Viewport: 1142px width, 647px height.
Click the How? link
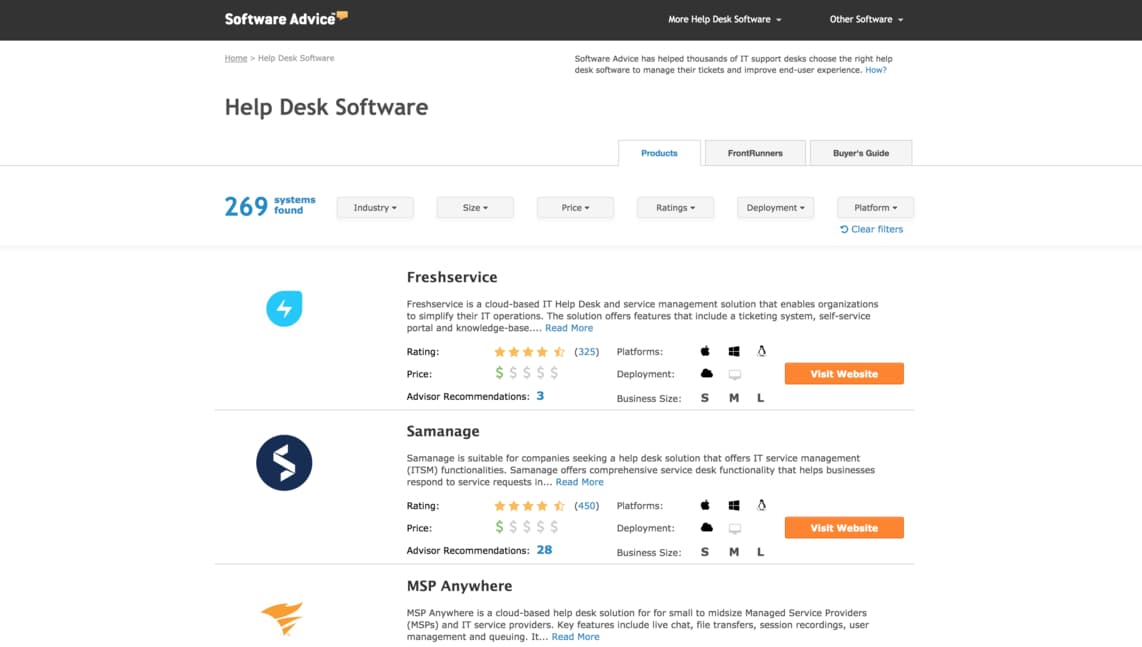(875, 70)
